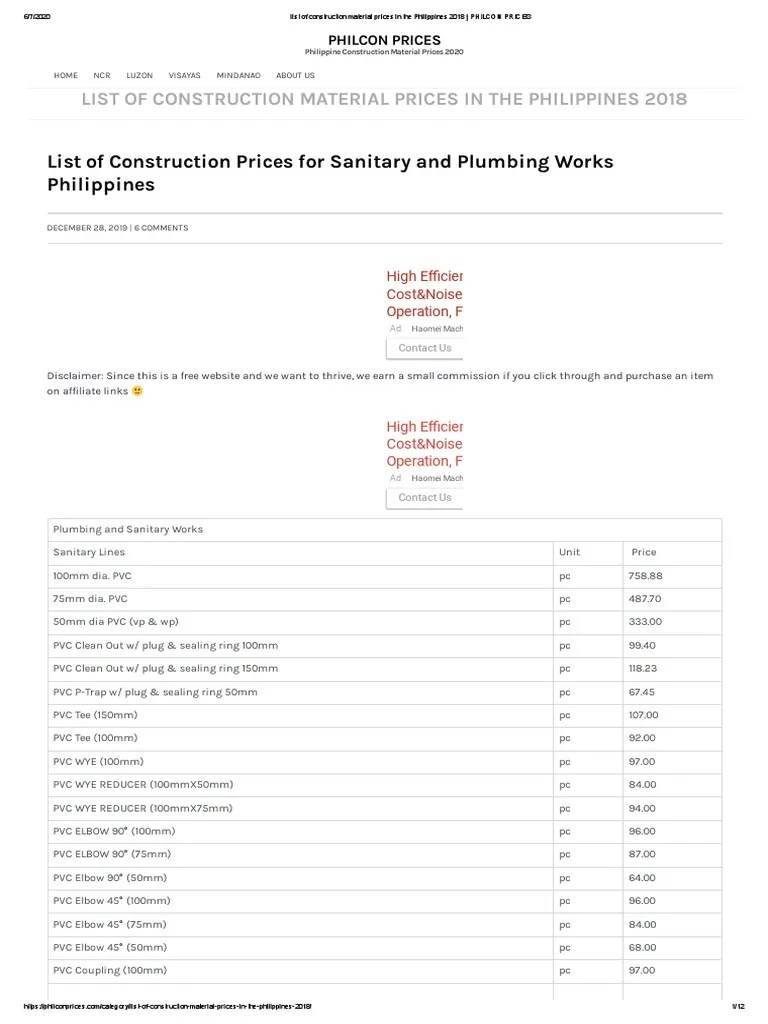Click the second High Efficiency advertisement headline
Image resolution: width=768 pixels, height=1024 pixels.
pyautogui.click(x=424, y=443)
